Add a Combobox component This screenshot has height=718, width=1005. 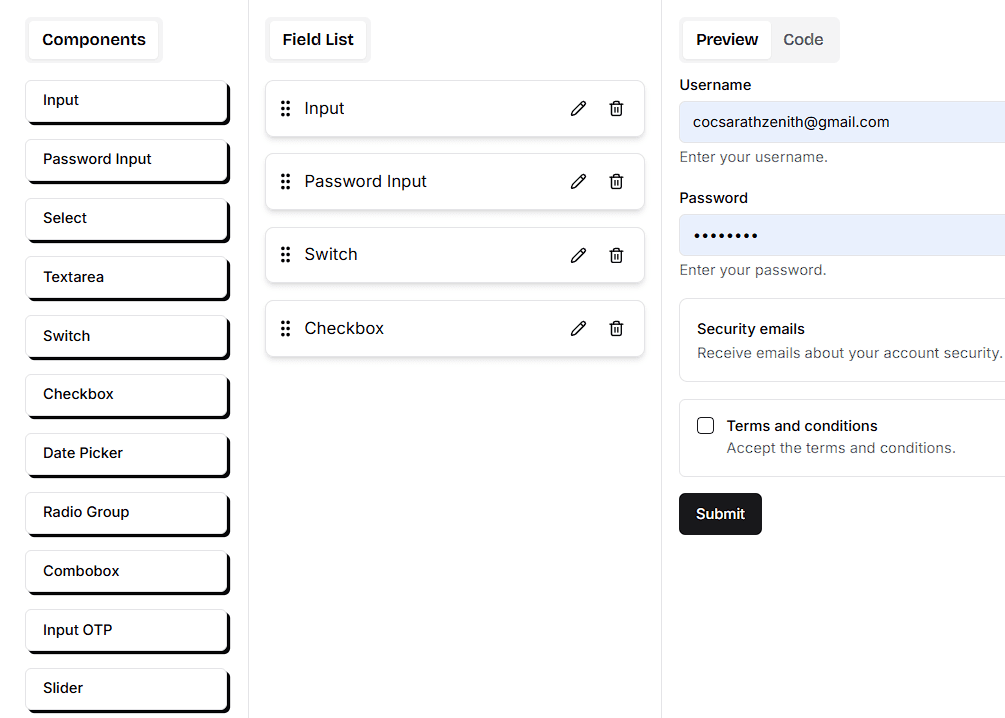[x=127, y=571]
